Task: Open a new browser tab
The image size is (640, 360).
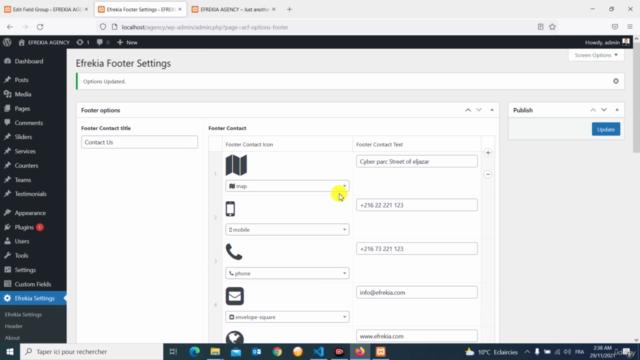Action: pos(289,9)
